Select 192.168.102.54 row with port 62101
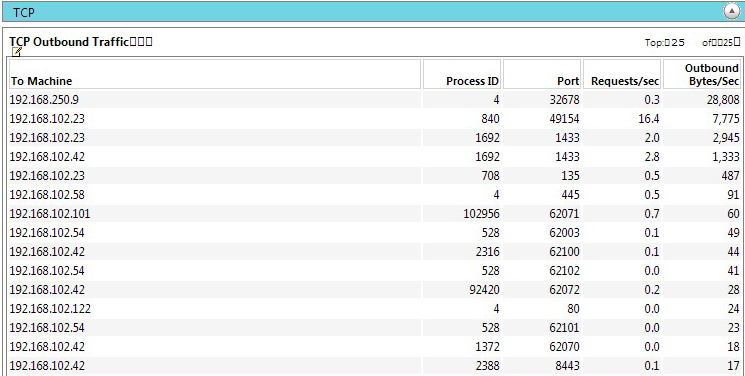Viewport: 745px width, 376px height. (374, 328)
